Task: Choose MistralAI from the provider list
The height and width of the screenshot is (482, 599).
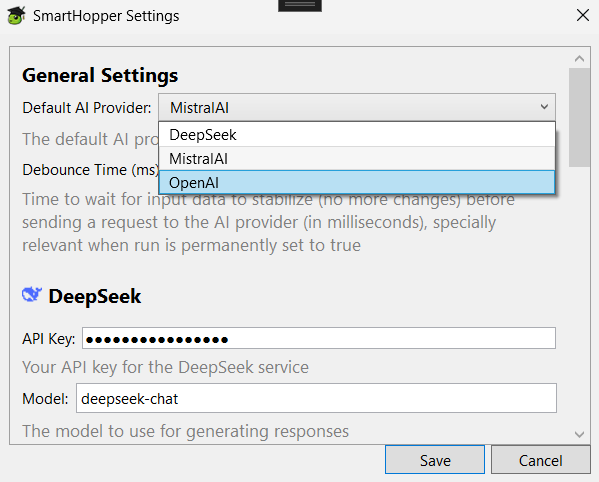Action: click(x=357, y=159)
